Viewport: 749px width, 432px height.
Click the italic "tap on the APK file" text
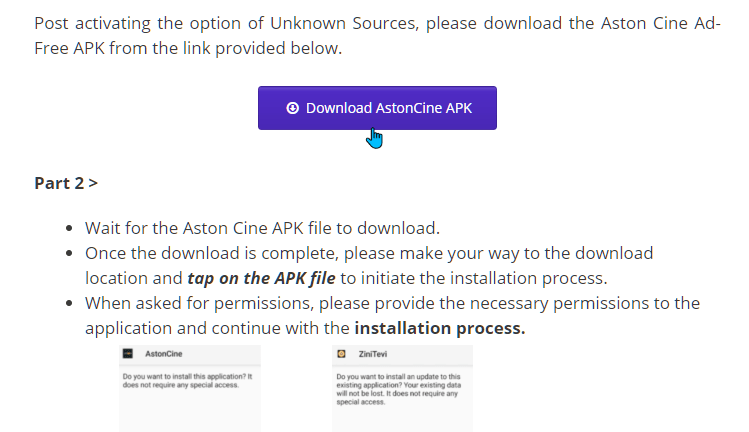pos(261,278)
